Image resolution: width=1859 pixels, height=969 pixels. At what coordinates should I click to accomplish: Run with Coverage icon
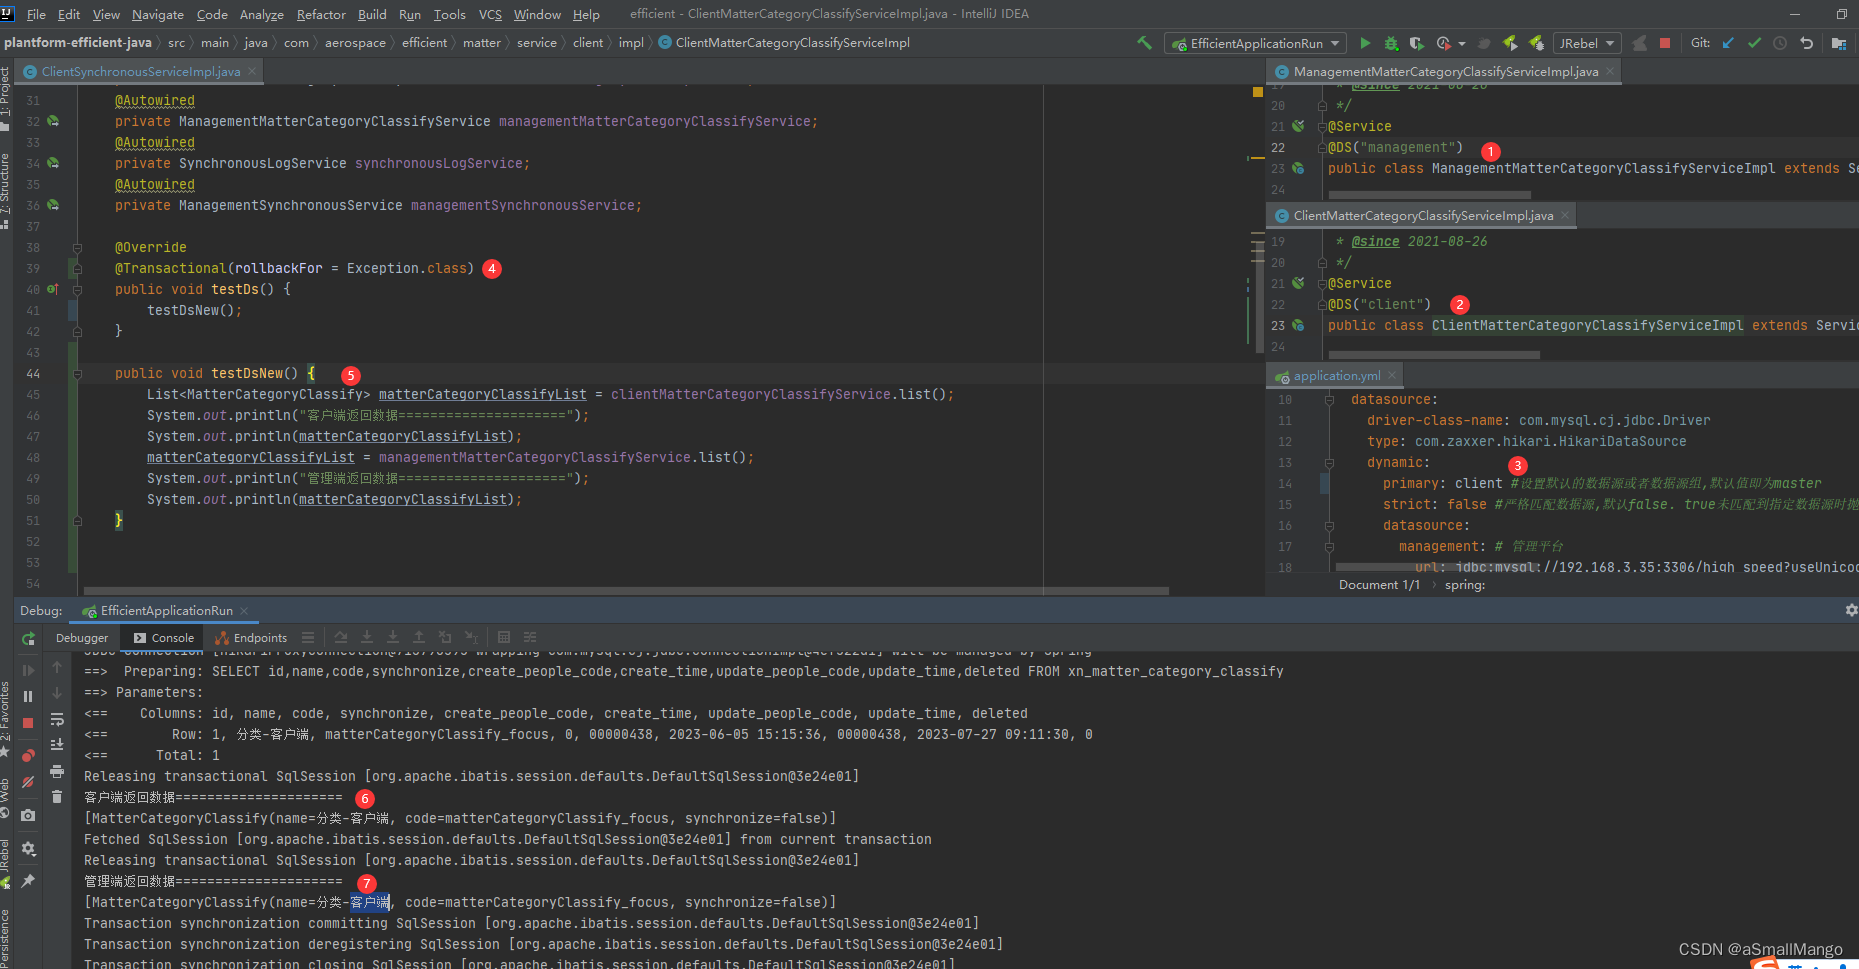(x=1417, y=43)
